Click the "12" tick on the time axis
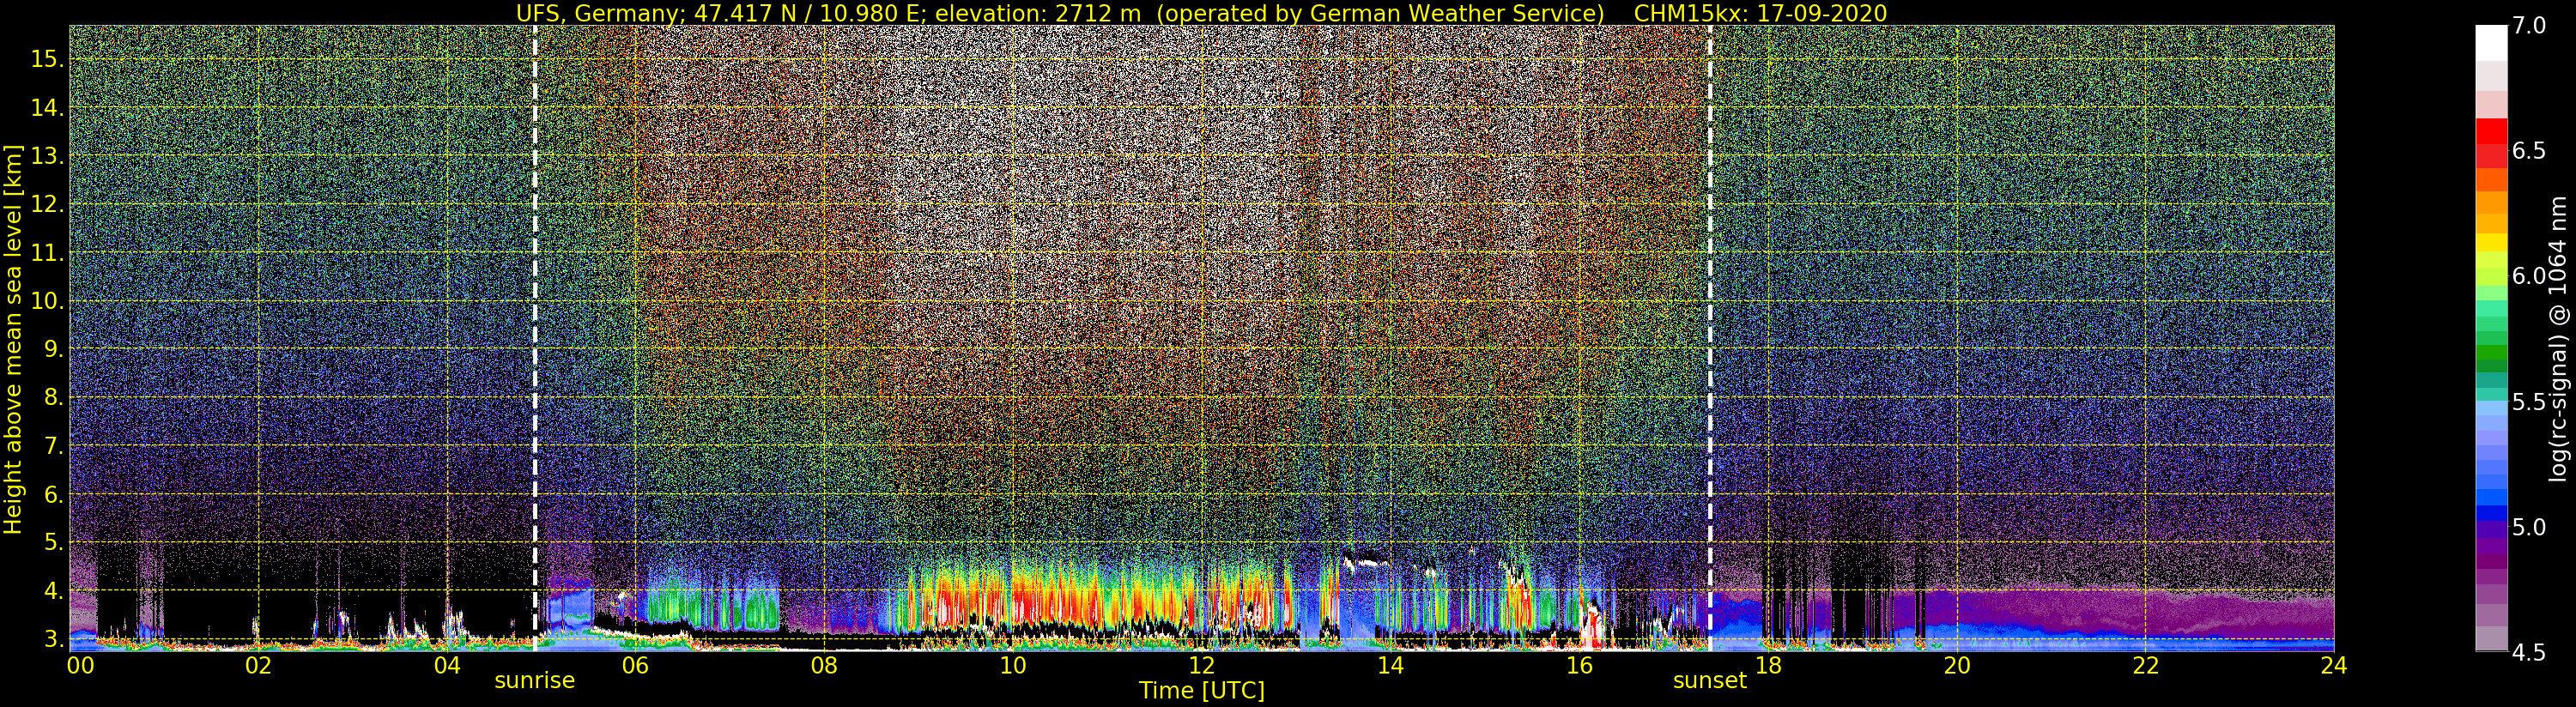Image resolution: width=2576 pixels, height=707 pixels. tap(1202, 666)
